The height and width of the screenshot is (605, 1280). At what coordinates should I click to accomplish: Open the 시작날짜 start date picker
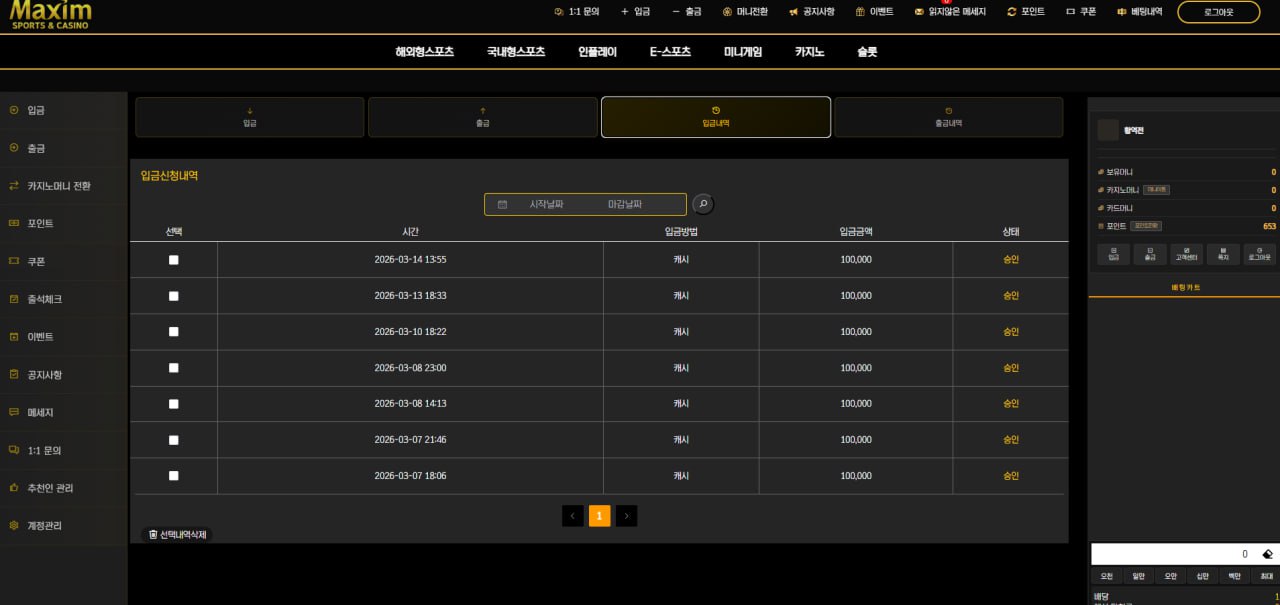(546, 204)
